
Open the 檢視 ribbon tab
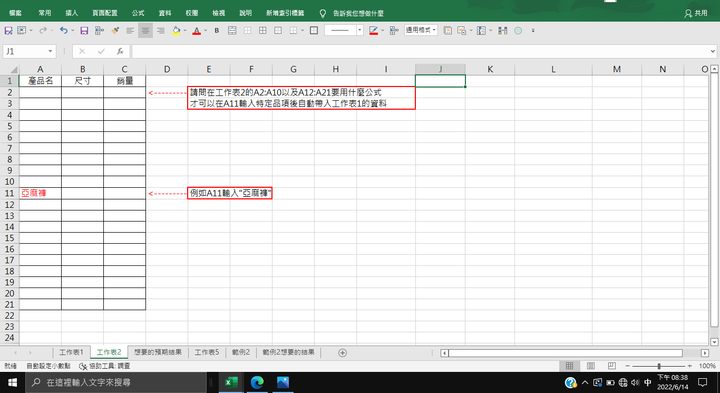click(219, 13)
